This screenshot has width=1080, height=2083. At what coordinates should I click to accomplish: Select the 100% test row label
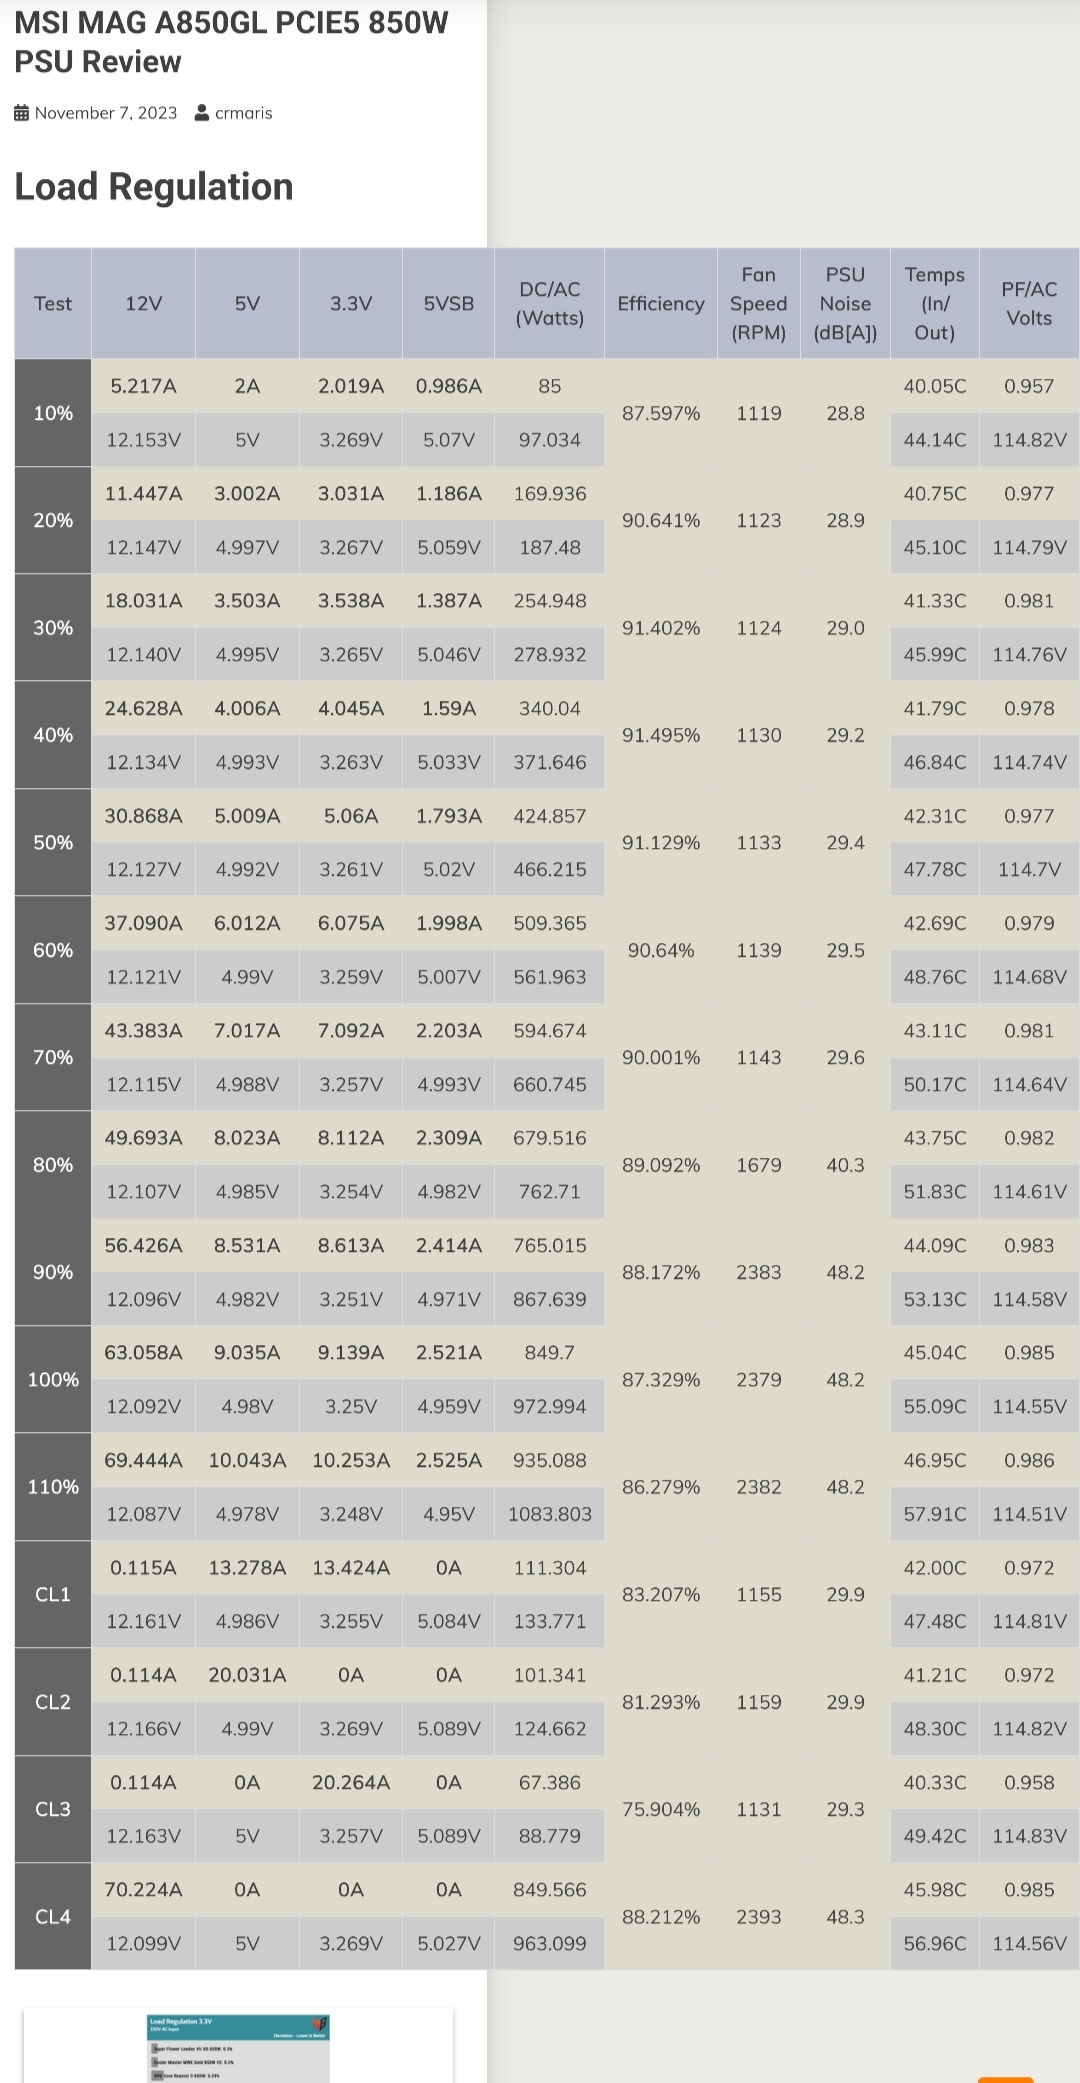point(53,1379)
